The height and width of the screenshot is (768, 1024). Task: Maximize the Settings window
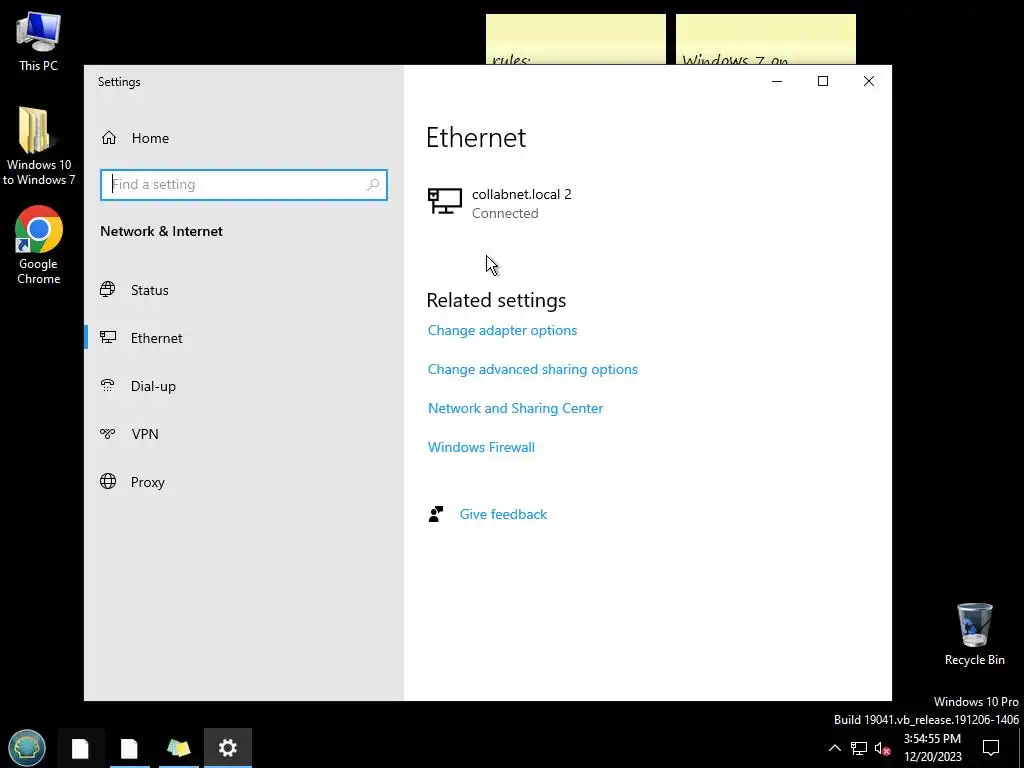pyautogui.click(x=823, y=81)
